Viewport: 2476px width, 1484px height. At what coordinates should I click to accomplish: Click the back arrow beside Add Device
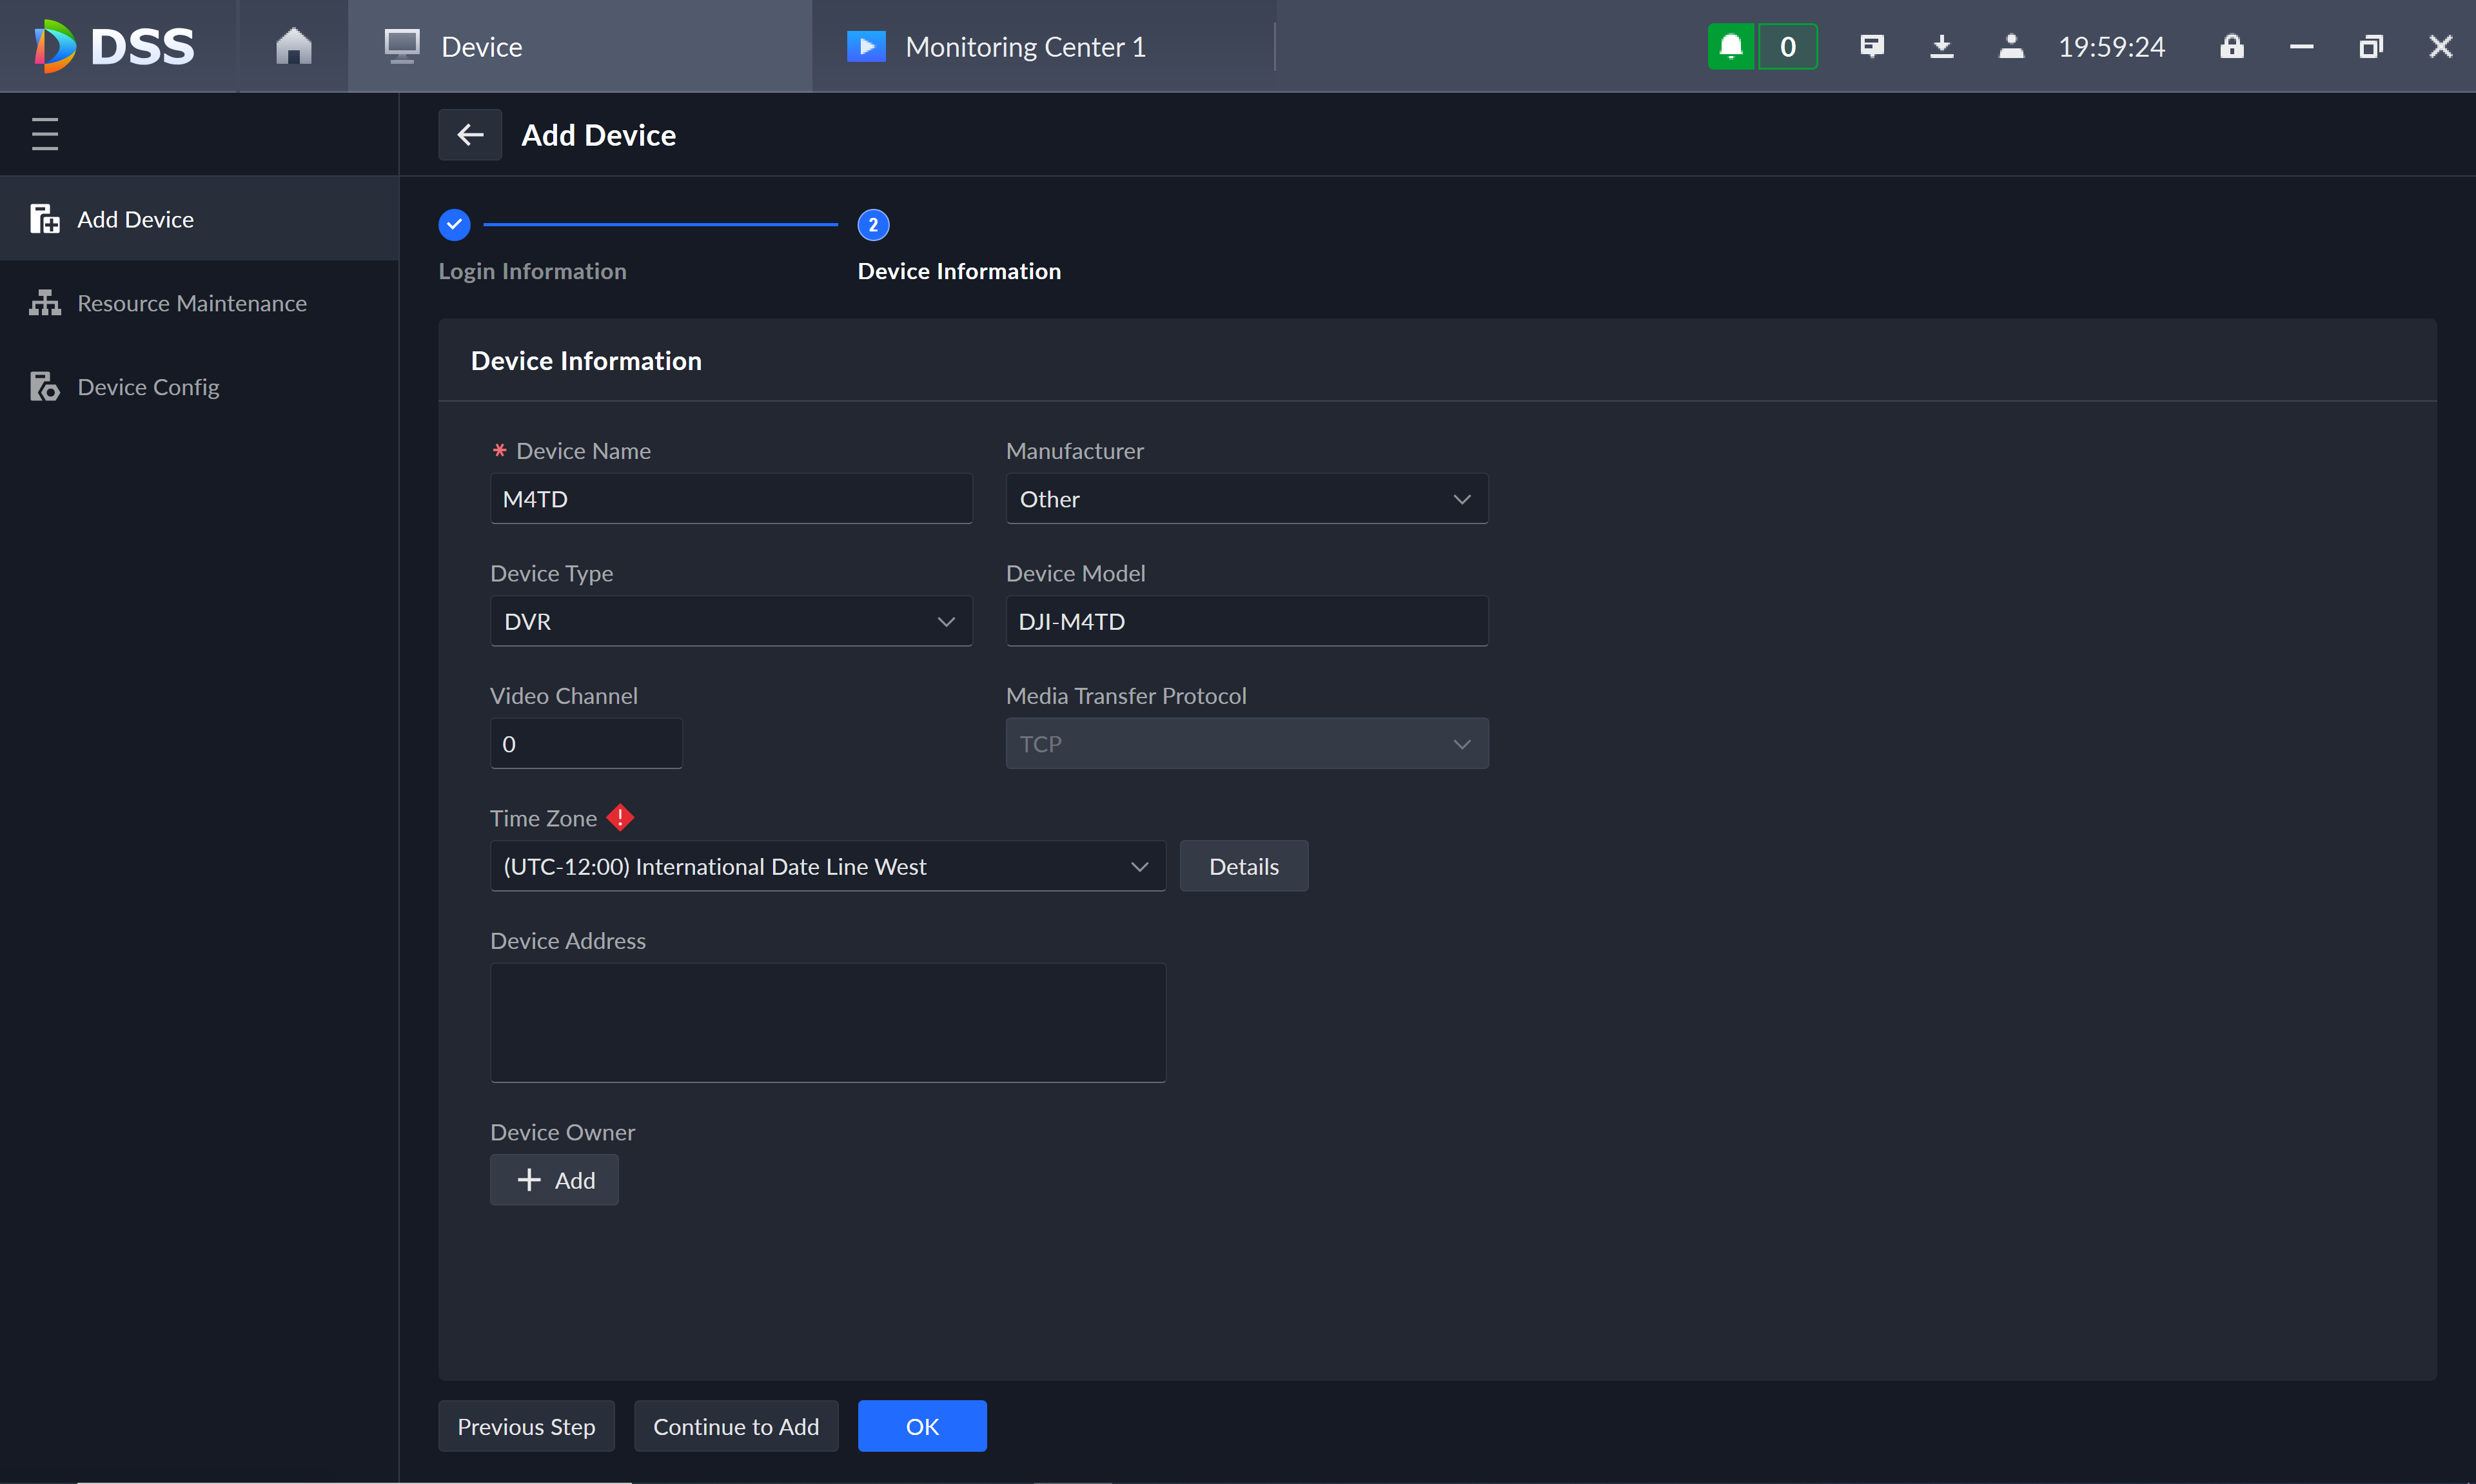coord(470,134)
